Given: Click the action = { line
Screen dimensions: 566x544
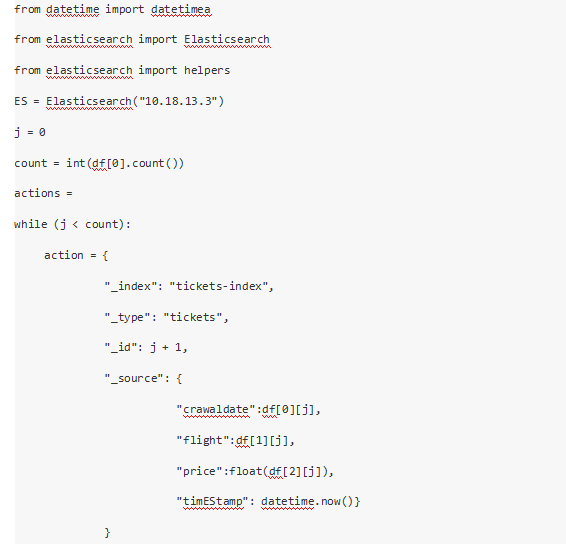Looking at the screenshot, I should (76, 256).
